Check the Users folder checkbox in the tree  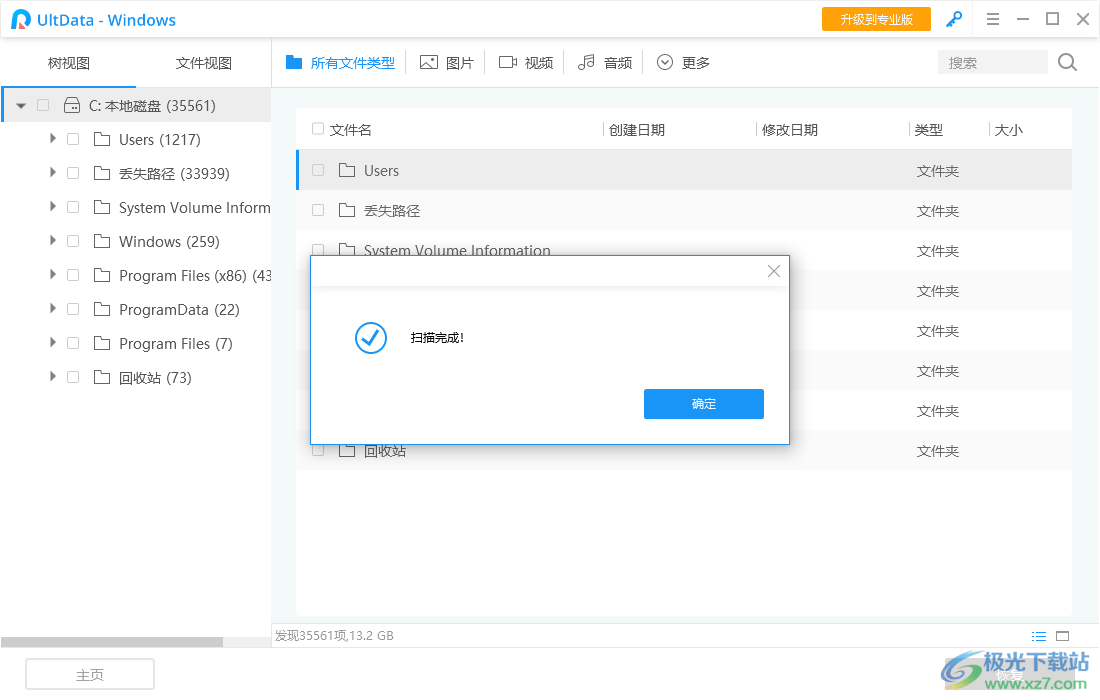coord(72,139)
